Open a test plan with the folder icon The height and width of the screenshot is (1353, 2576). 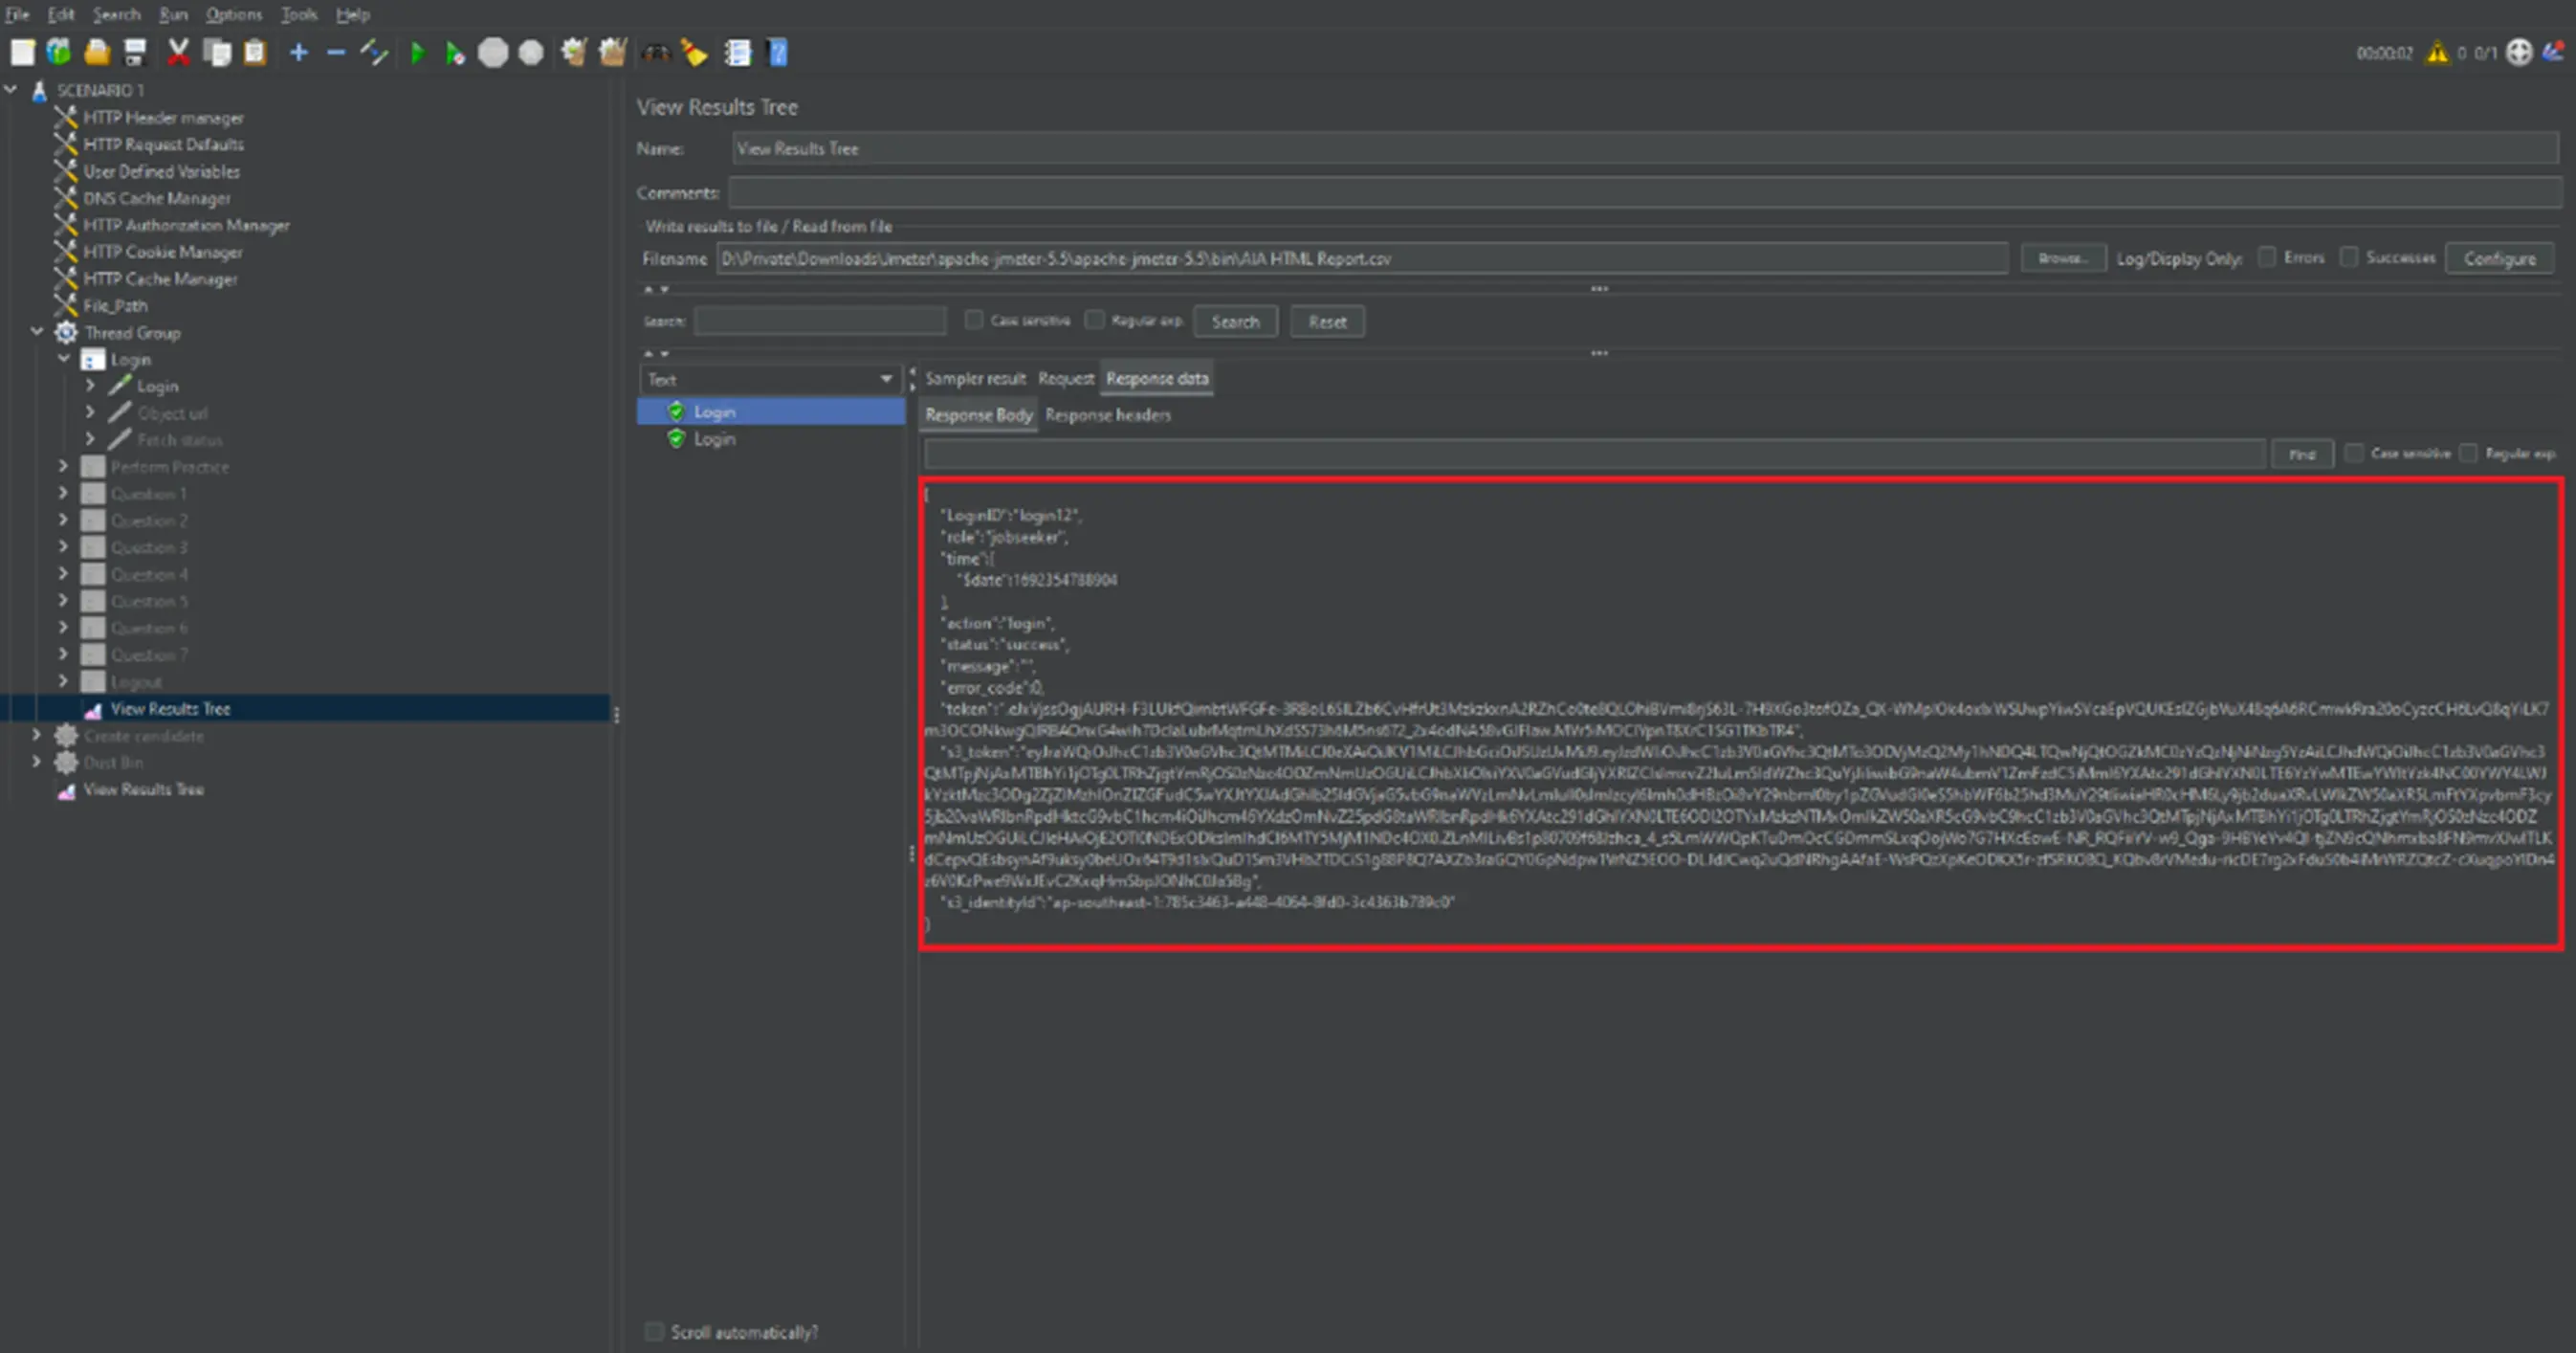tap(97, 53)
